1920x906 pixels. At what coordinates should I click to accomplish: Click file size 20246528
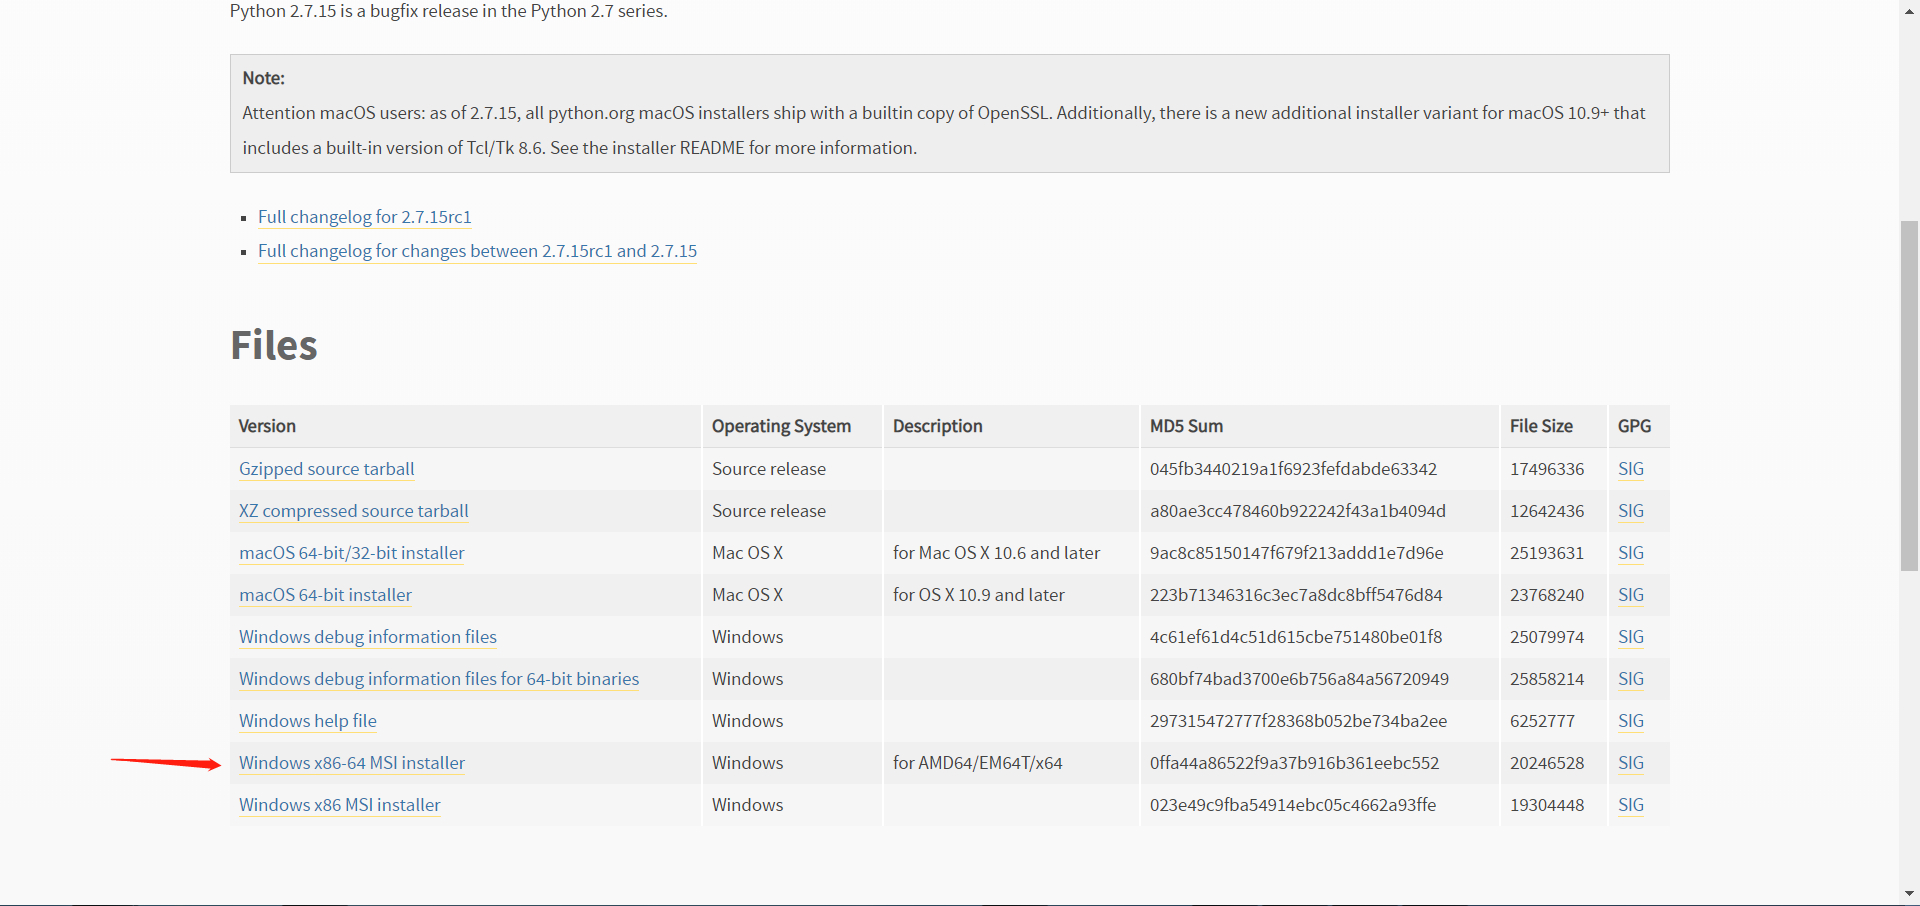tap(1547, 763)
